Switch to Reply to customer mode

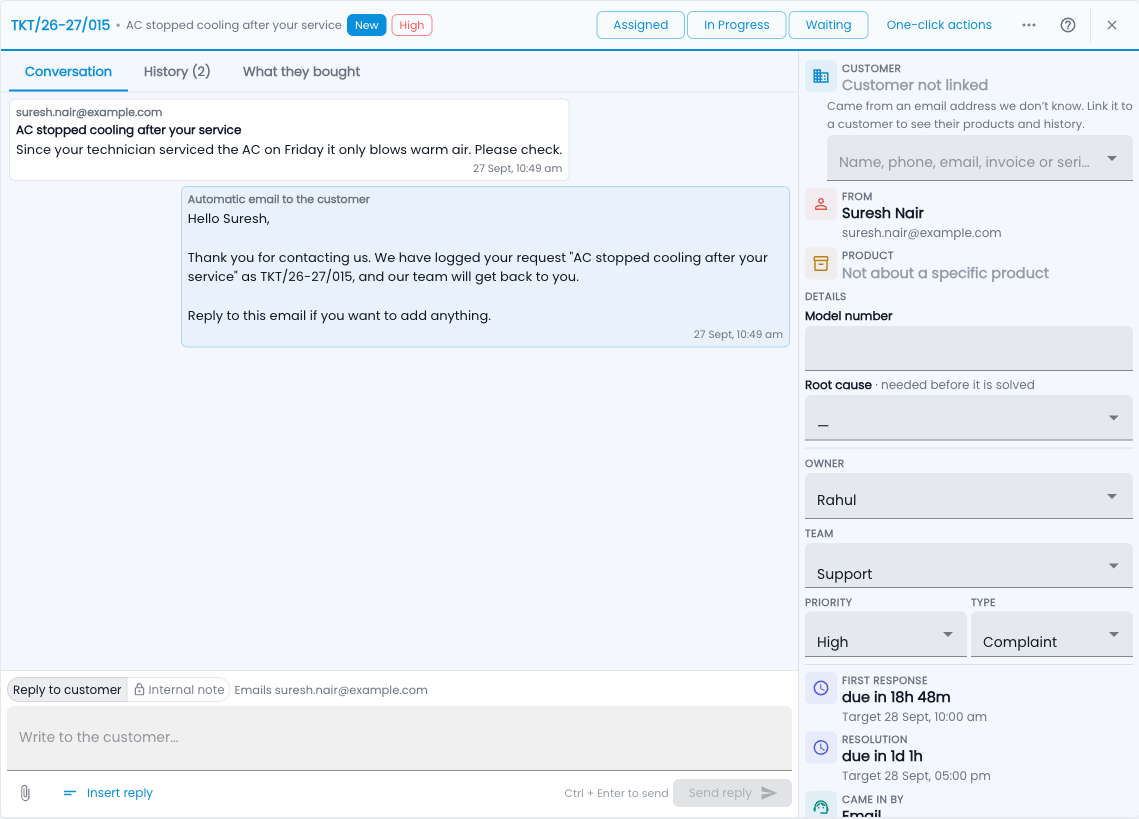coord(67,690)
